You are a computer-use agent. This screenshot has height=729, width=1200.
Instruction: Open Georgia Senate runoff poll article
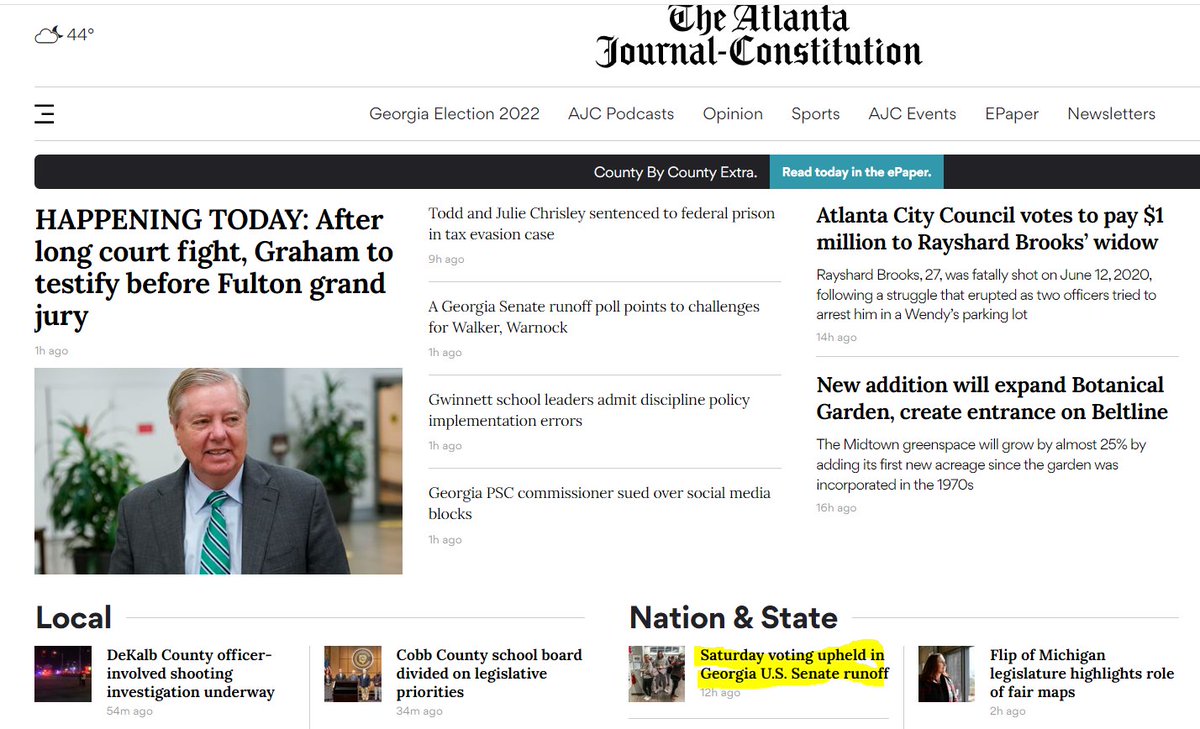click(x=594, y=317)
